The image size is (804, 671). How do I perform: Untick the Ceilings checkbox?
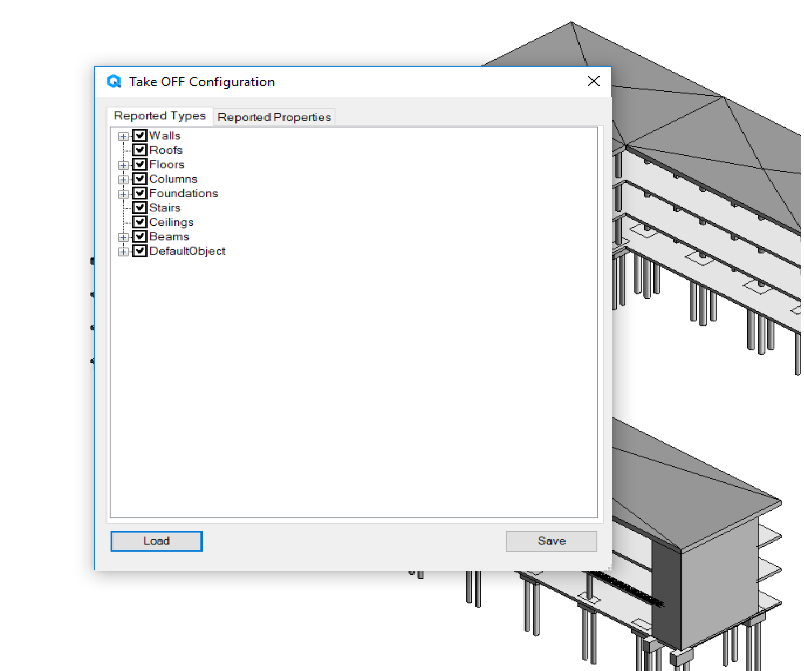[140, 222]
